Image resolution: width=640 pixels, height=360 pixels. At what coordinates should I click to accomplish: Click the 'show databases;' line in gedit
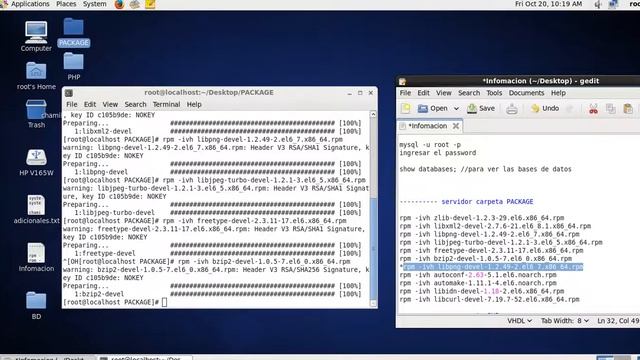pyautogui.click(x=485, y=169)
